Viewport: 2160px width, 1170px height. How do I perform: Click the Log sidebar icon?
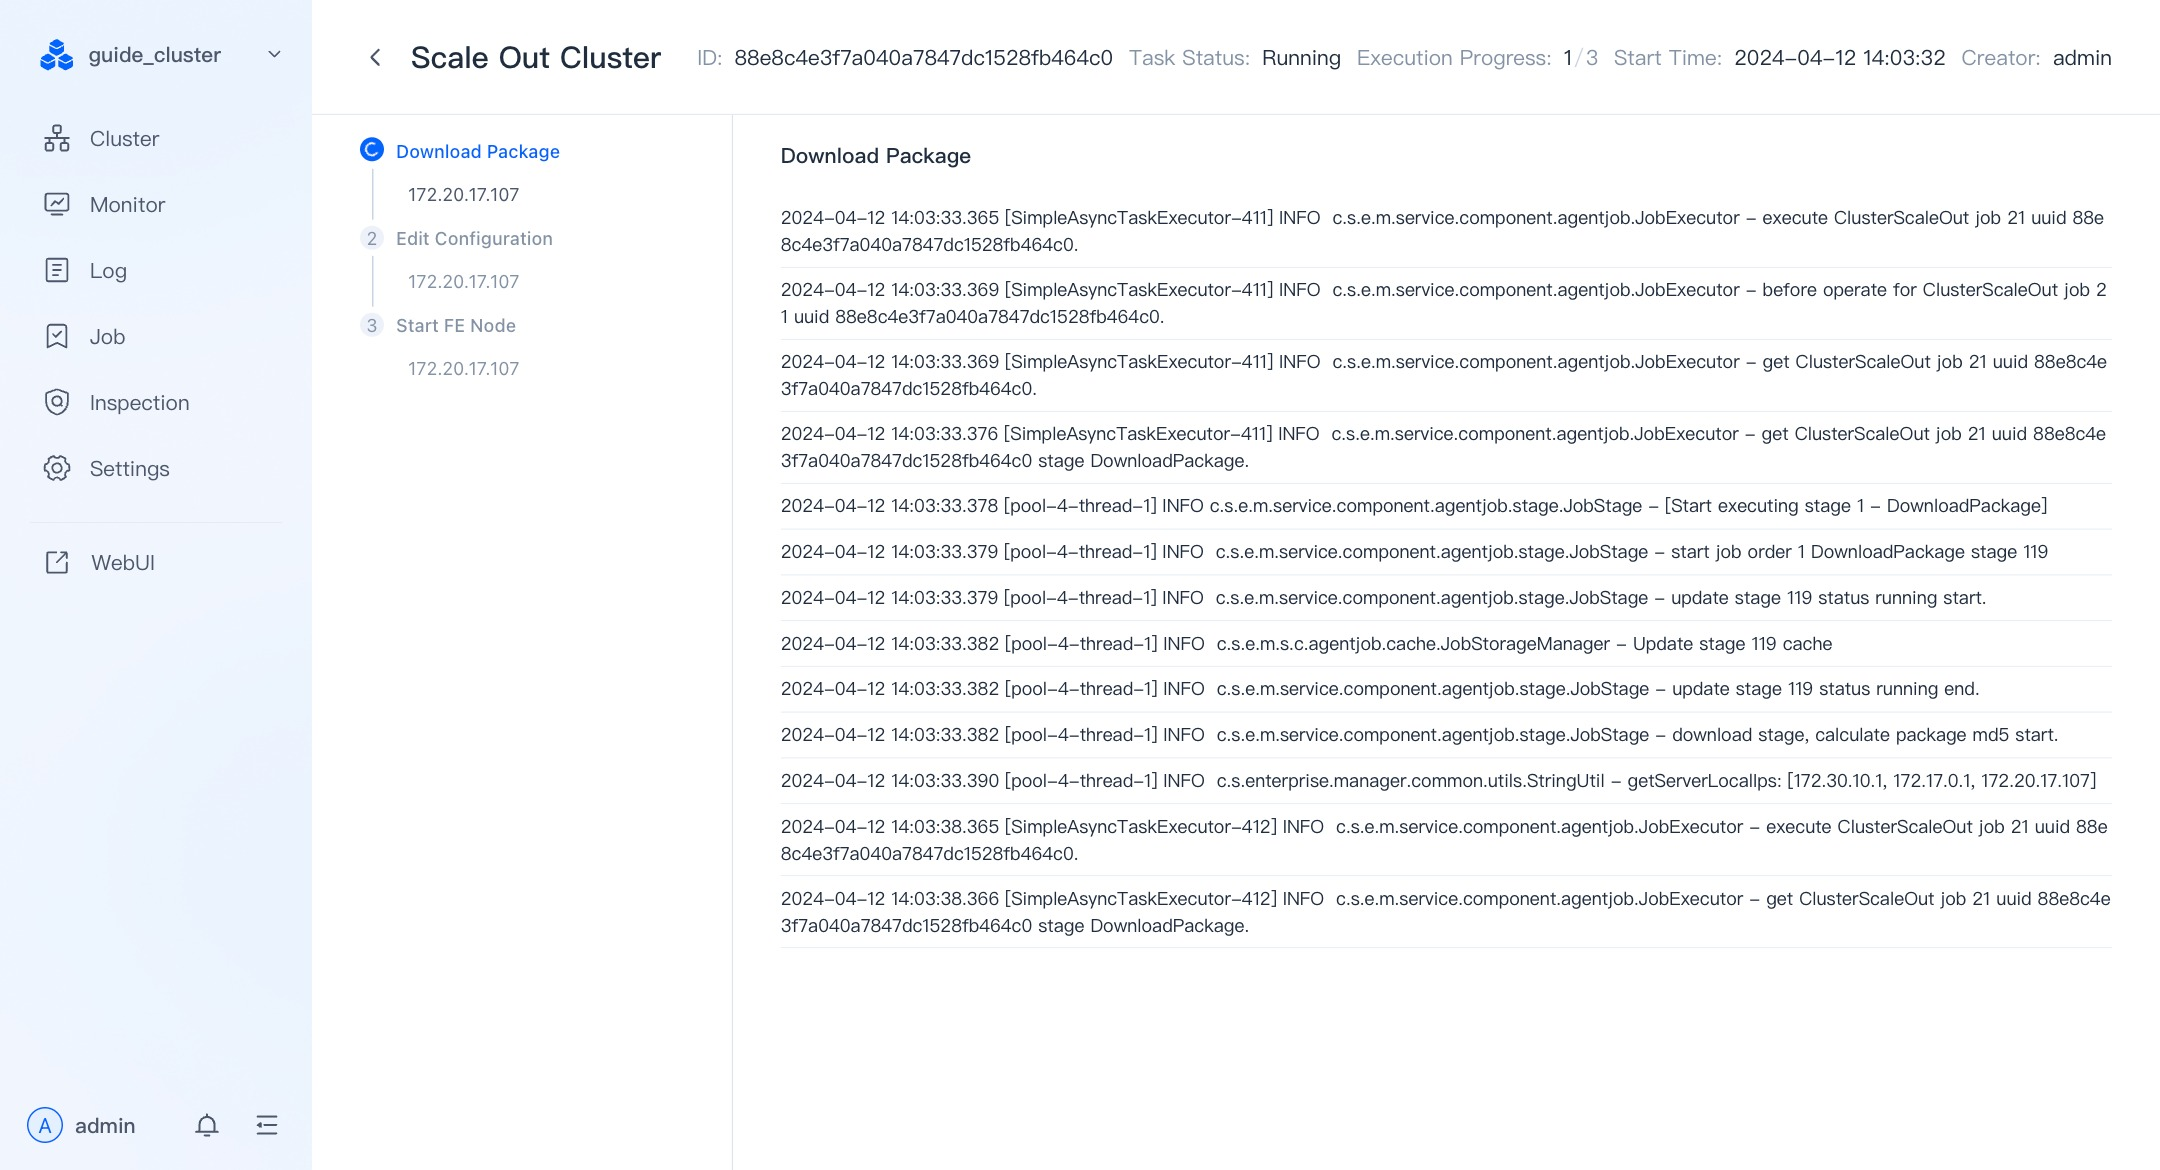57,271
